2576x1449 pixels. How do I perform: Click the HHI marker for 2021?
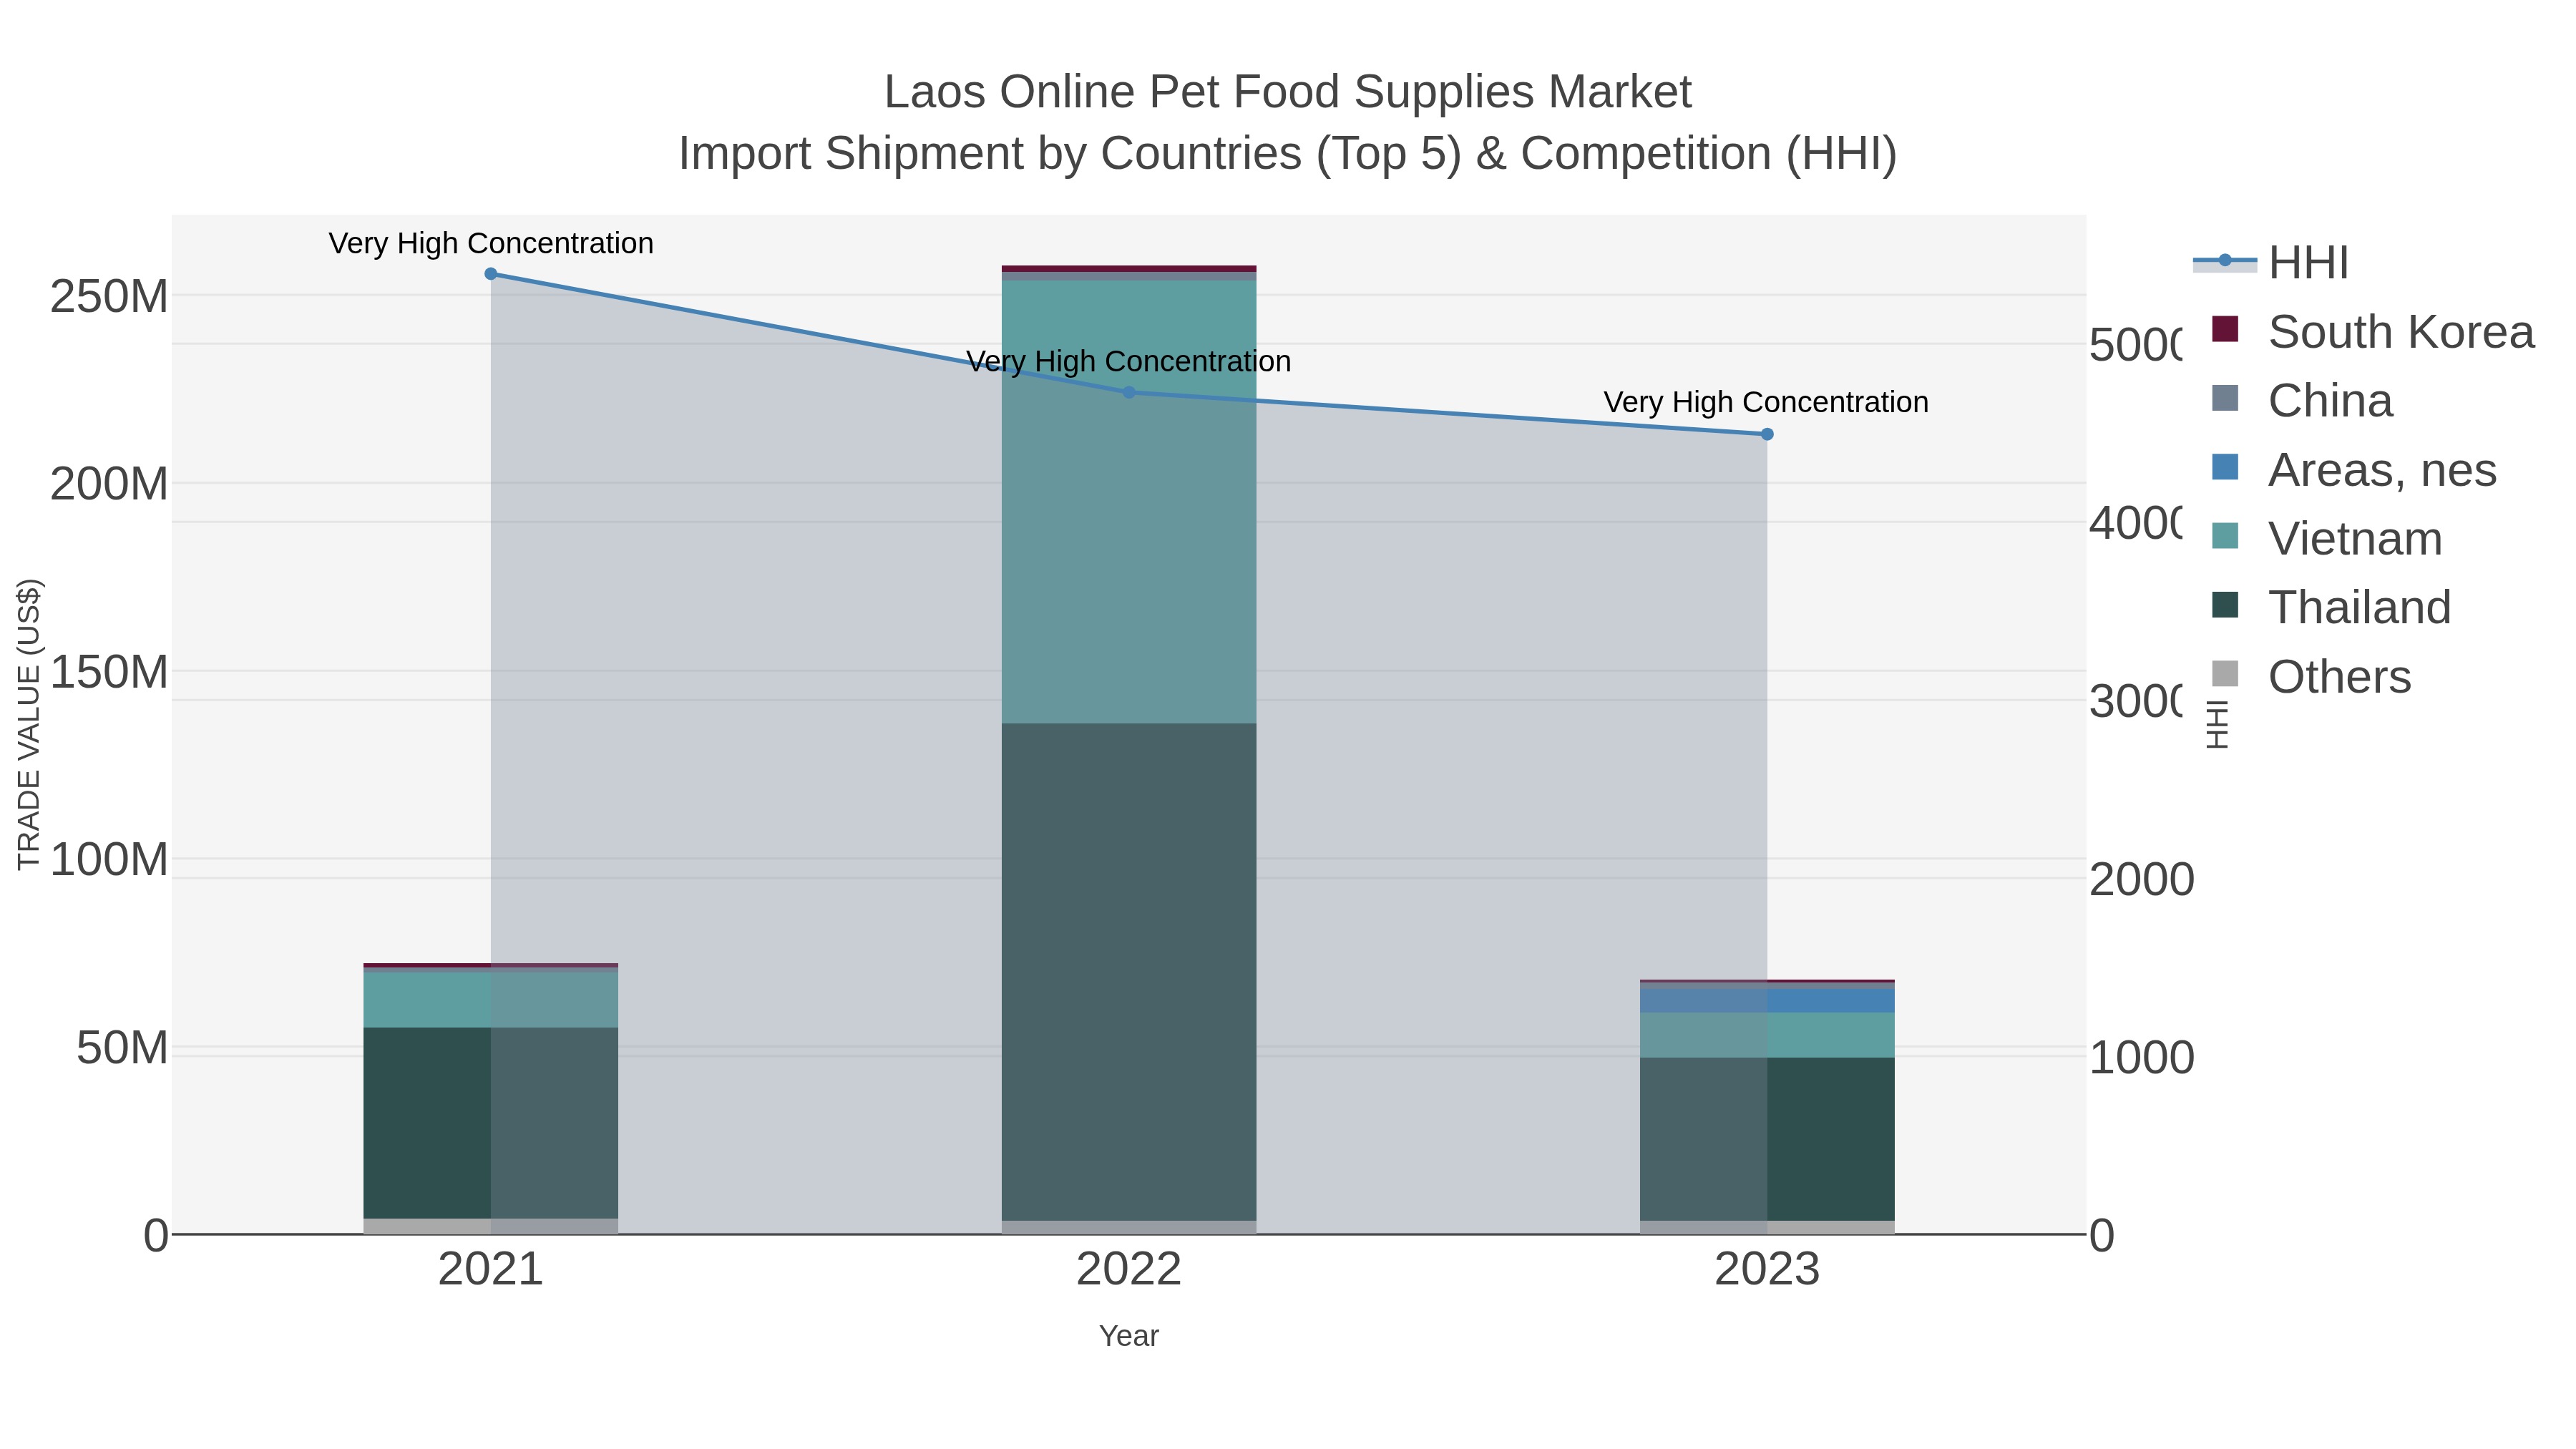(x=491, y=274)
